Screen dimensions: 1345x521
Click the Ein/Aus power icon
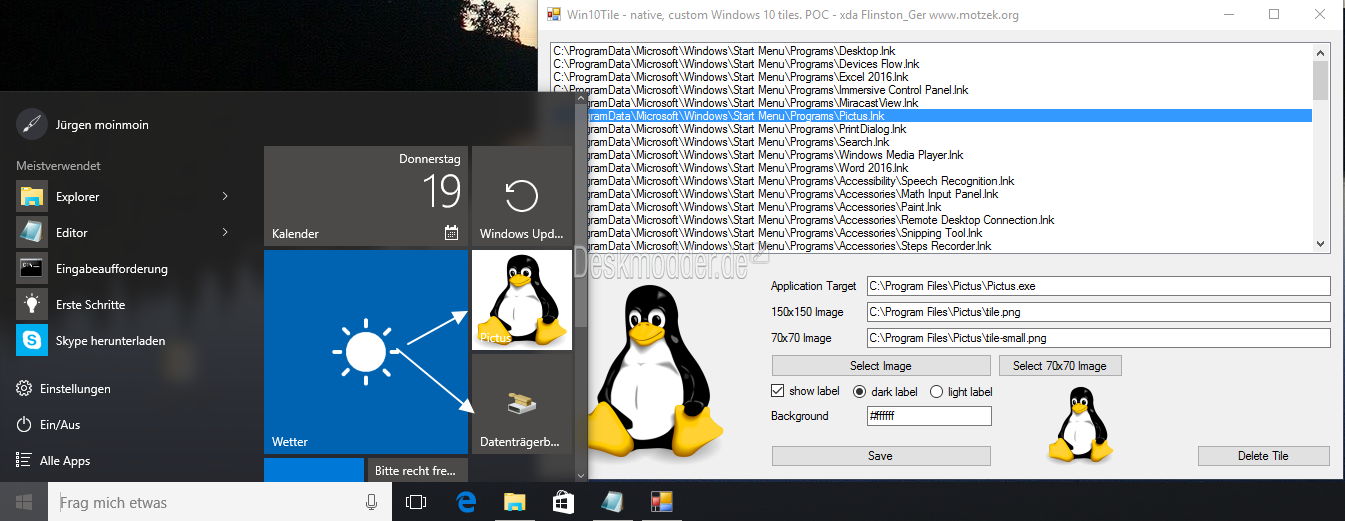coord(24,425)
